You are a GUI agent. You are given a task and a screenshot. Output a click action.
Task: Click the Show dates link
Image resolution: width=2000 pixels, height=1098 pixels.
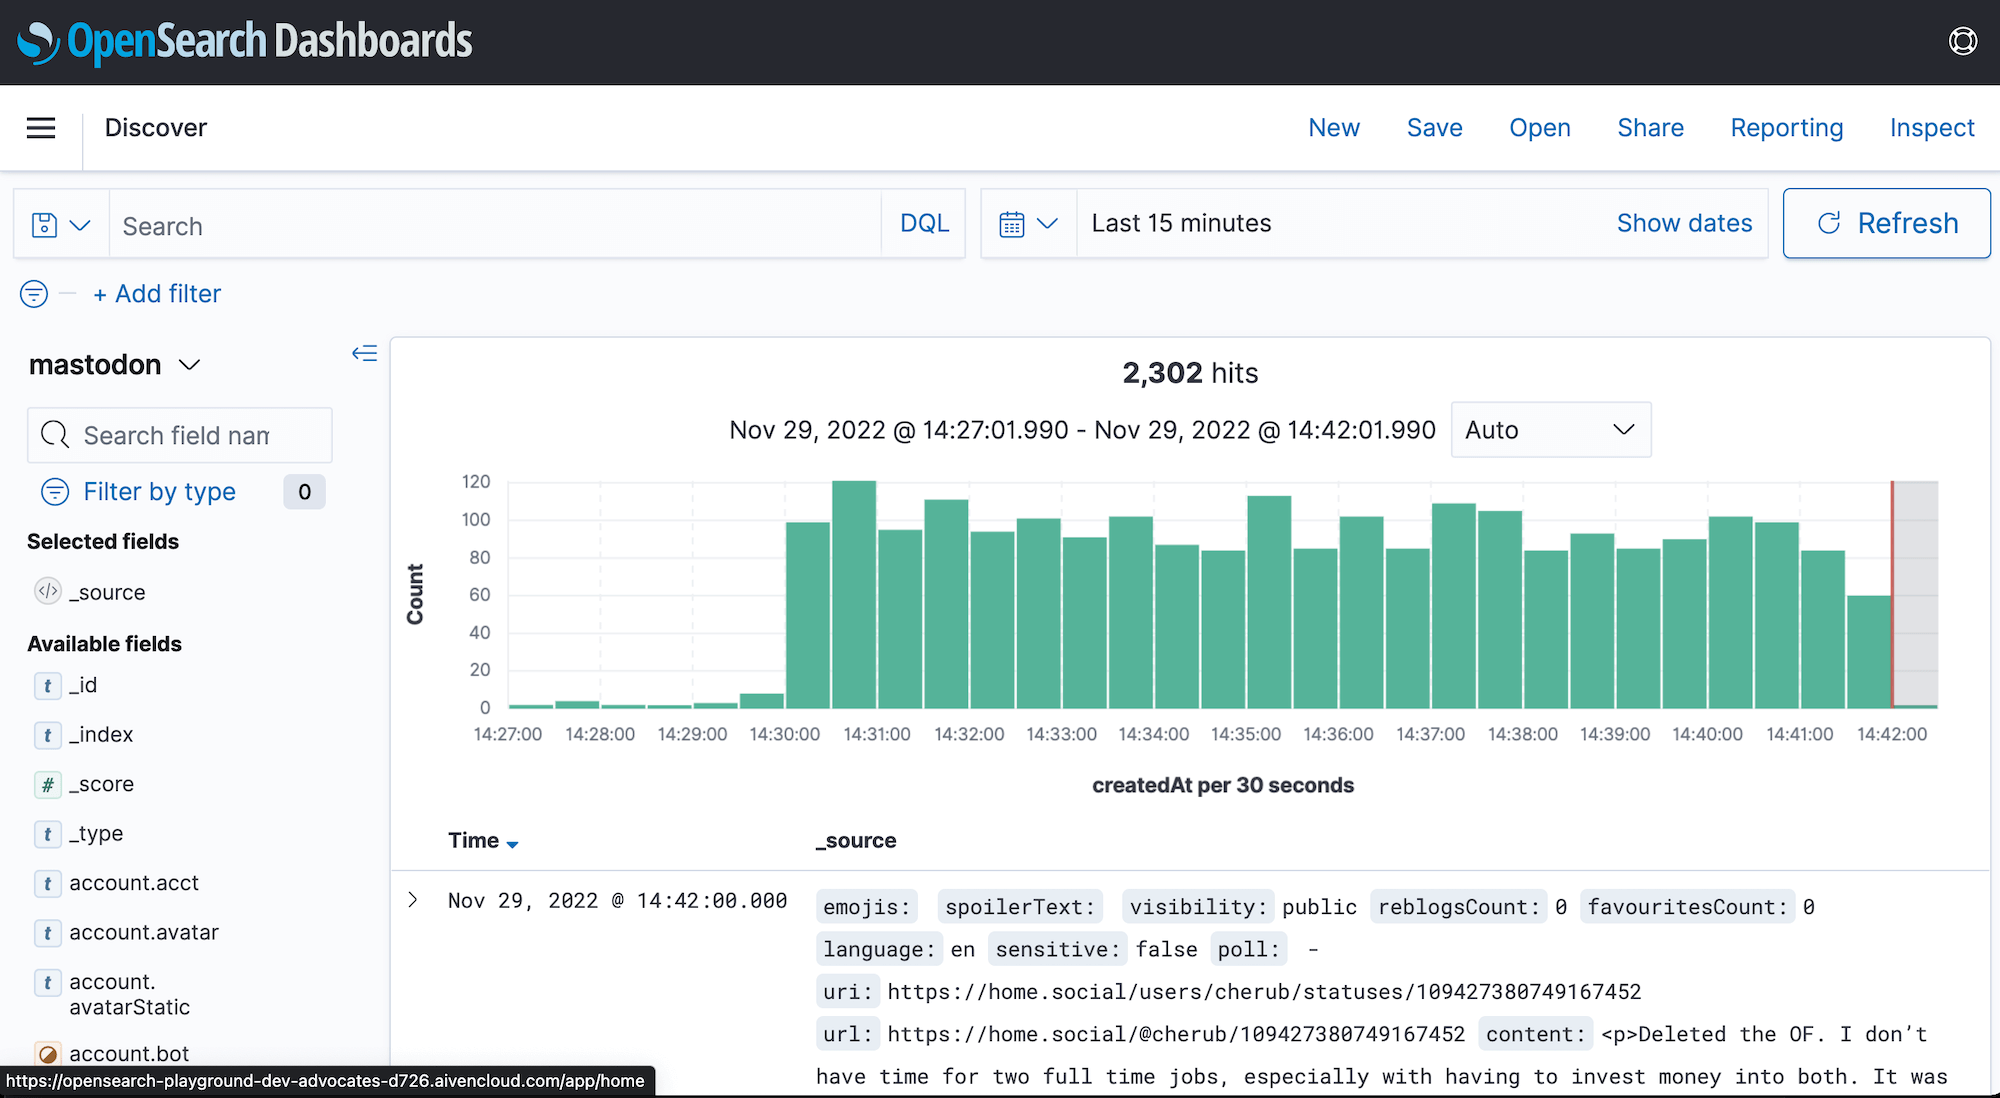[x=1684, y=223]
